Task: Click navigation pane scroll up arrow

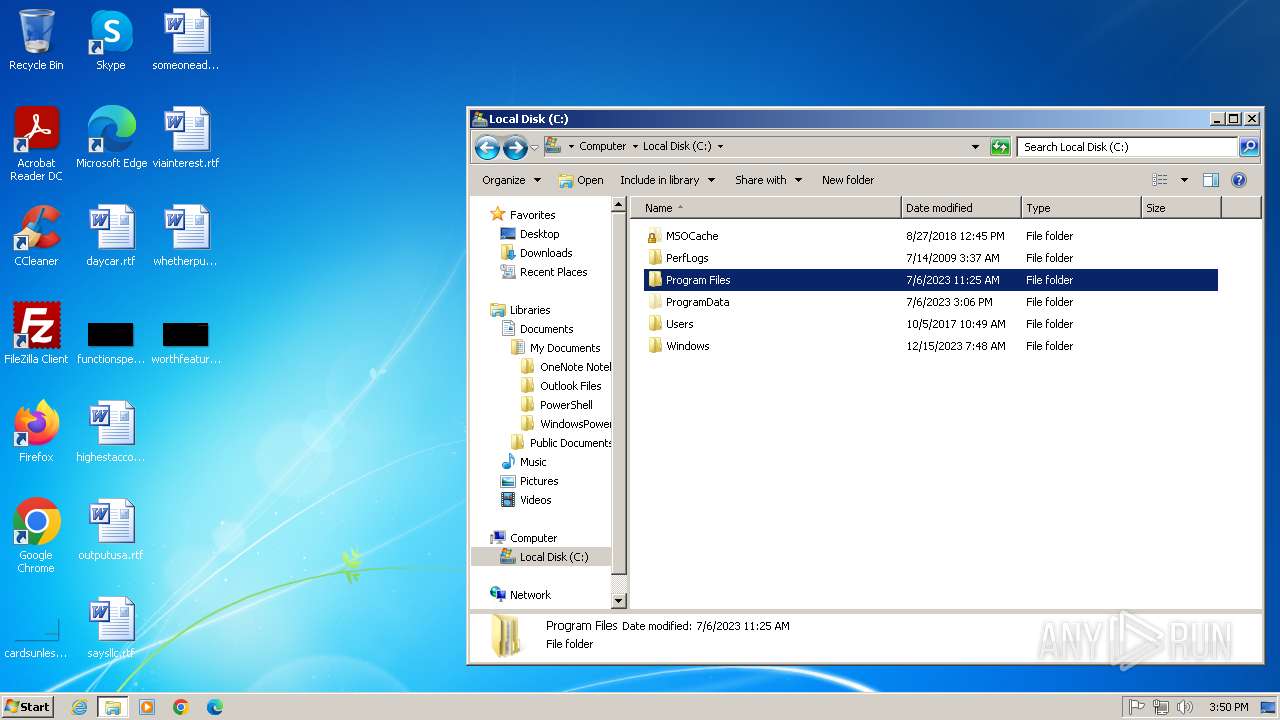Action: click(x=619, y=206)
